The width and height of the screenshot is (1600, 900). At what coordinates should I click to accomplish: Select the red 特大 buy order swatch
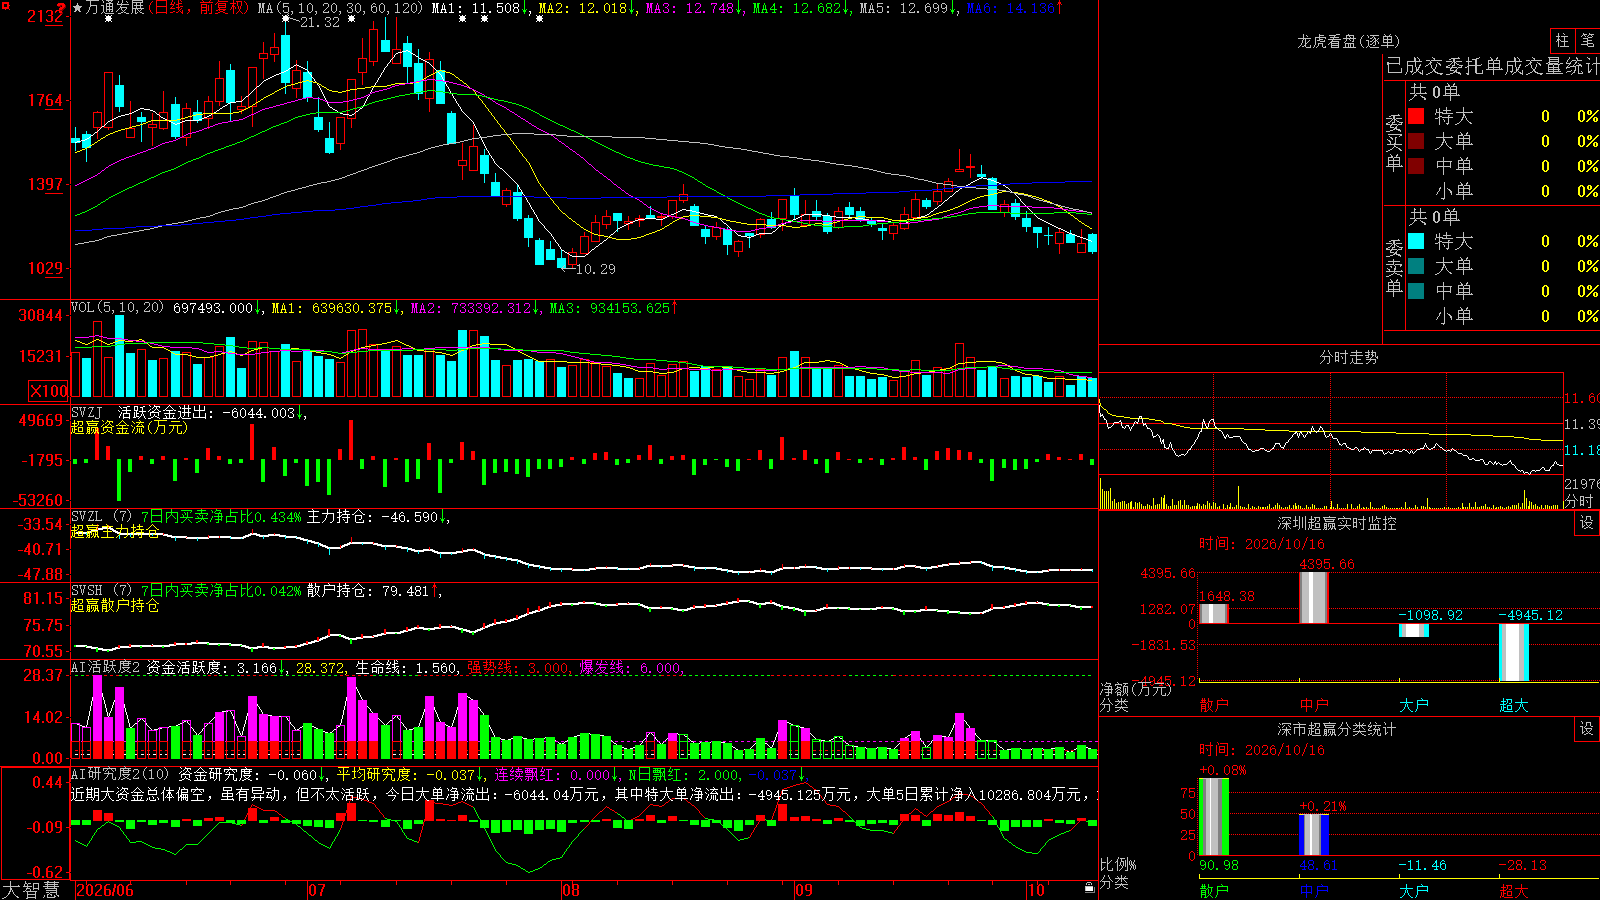click(x=1416, y=116)
